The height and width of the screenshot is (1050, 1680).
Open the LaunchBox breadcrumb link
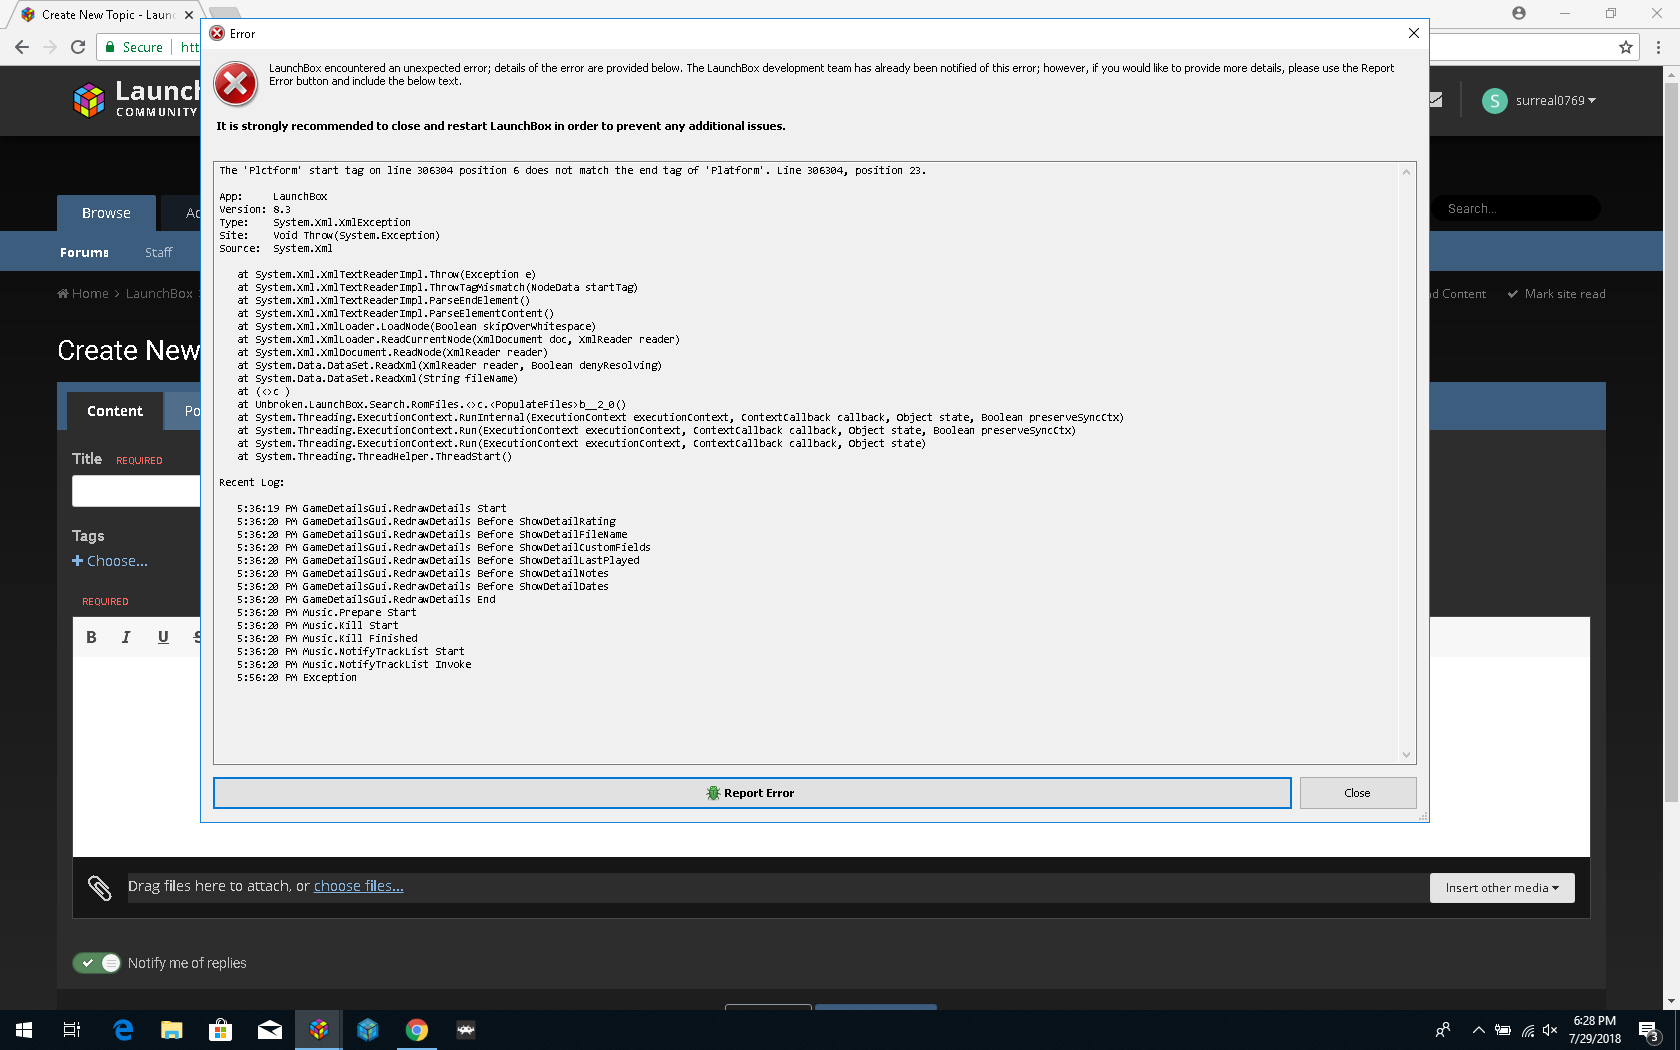click(159, 294)
